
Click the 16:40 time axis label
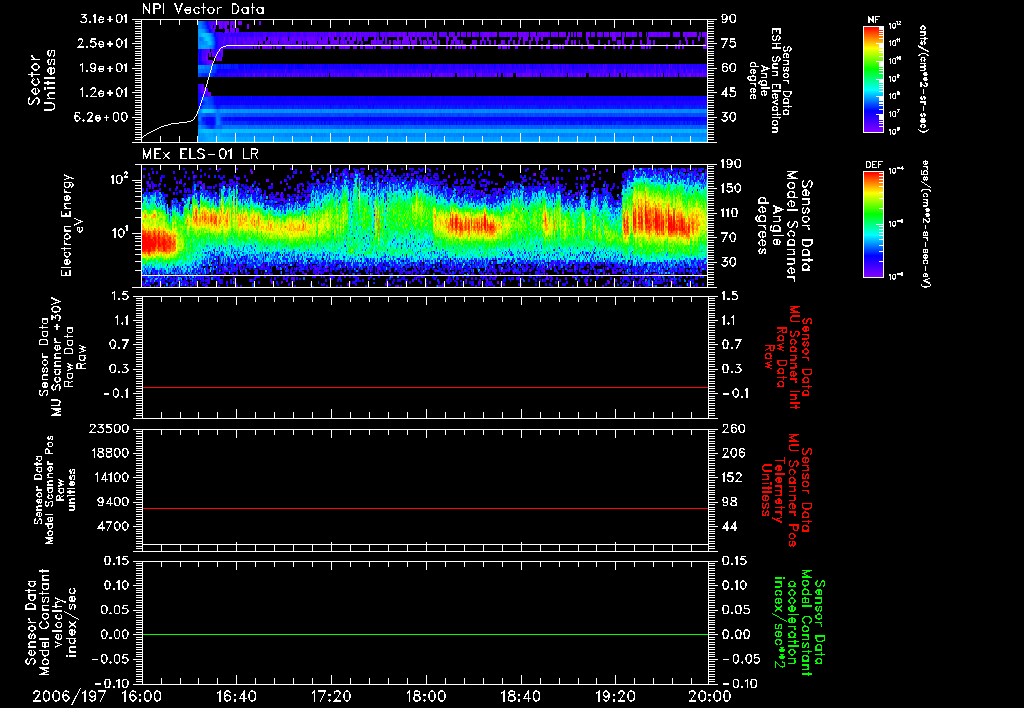pyautogui.click(x=236, y=696)
